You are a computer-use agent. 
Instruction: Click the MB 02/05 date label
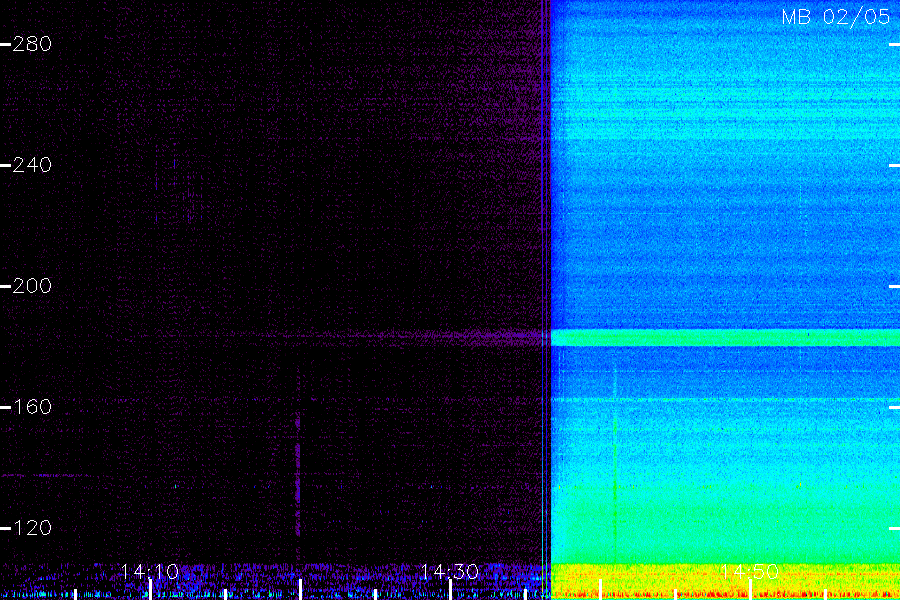coord(836,17)
